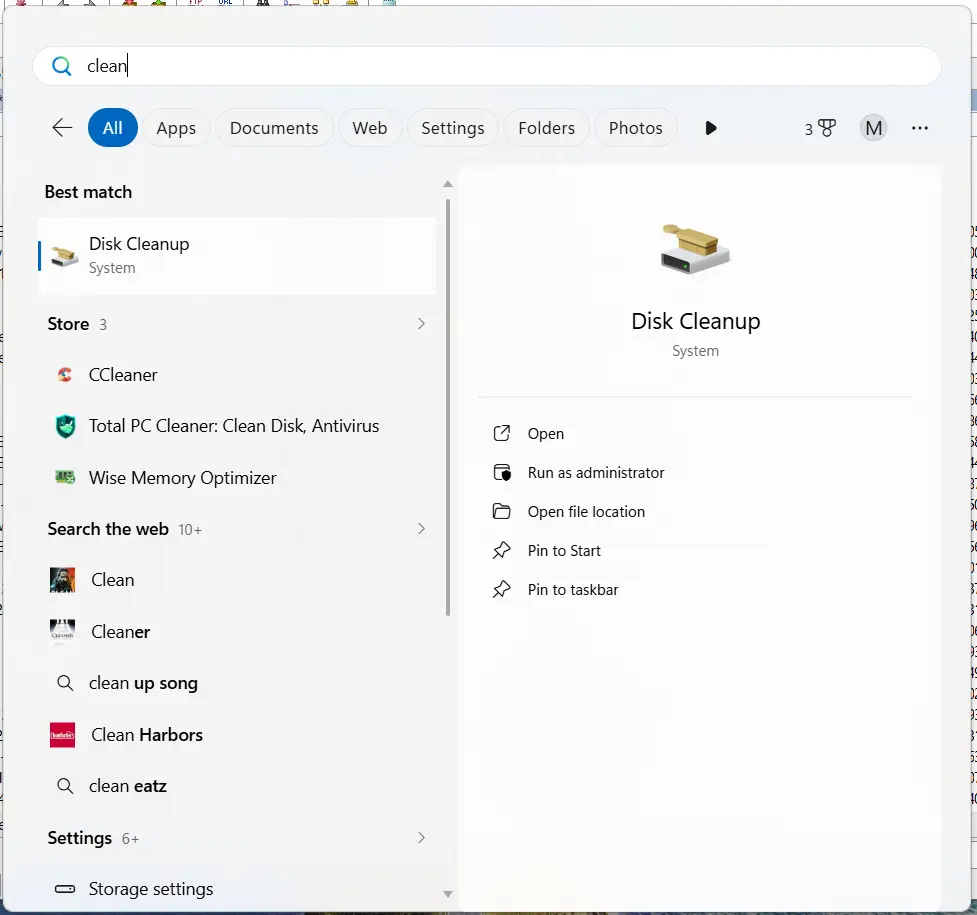
Task: Click the Open file location folder icon
Action: coord(502,512)
